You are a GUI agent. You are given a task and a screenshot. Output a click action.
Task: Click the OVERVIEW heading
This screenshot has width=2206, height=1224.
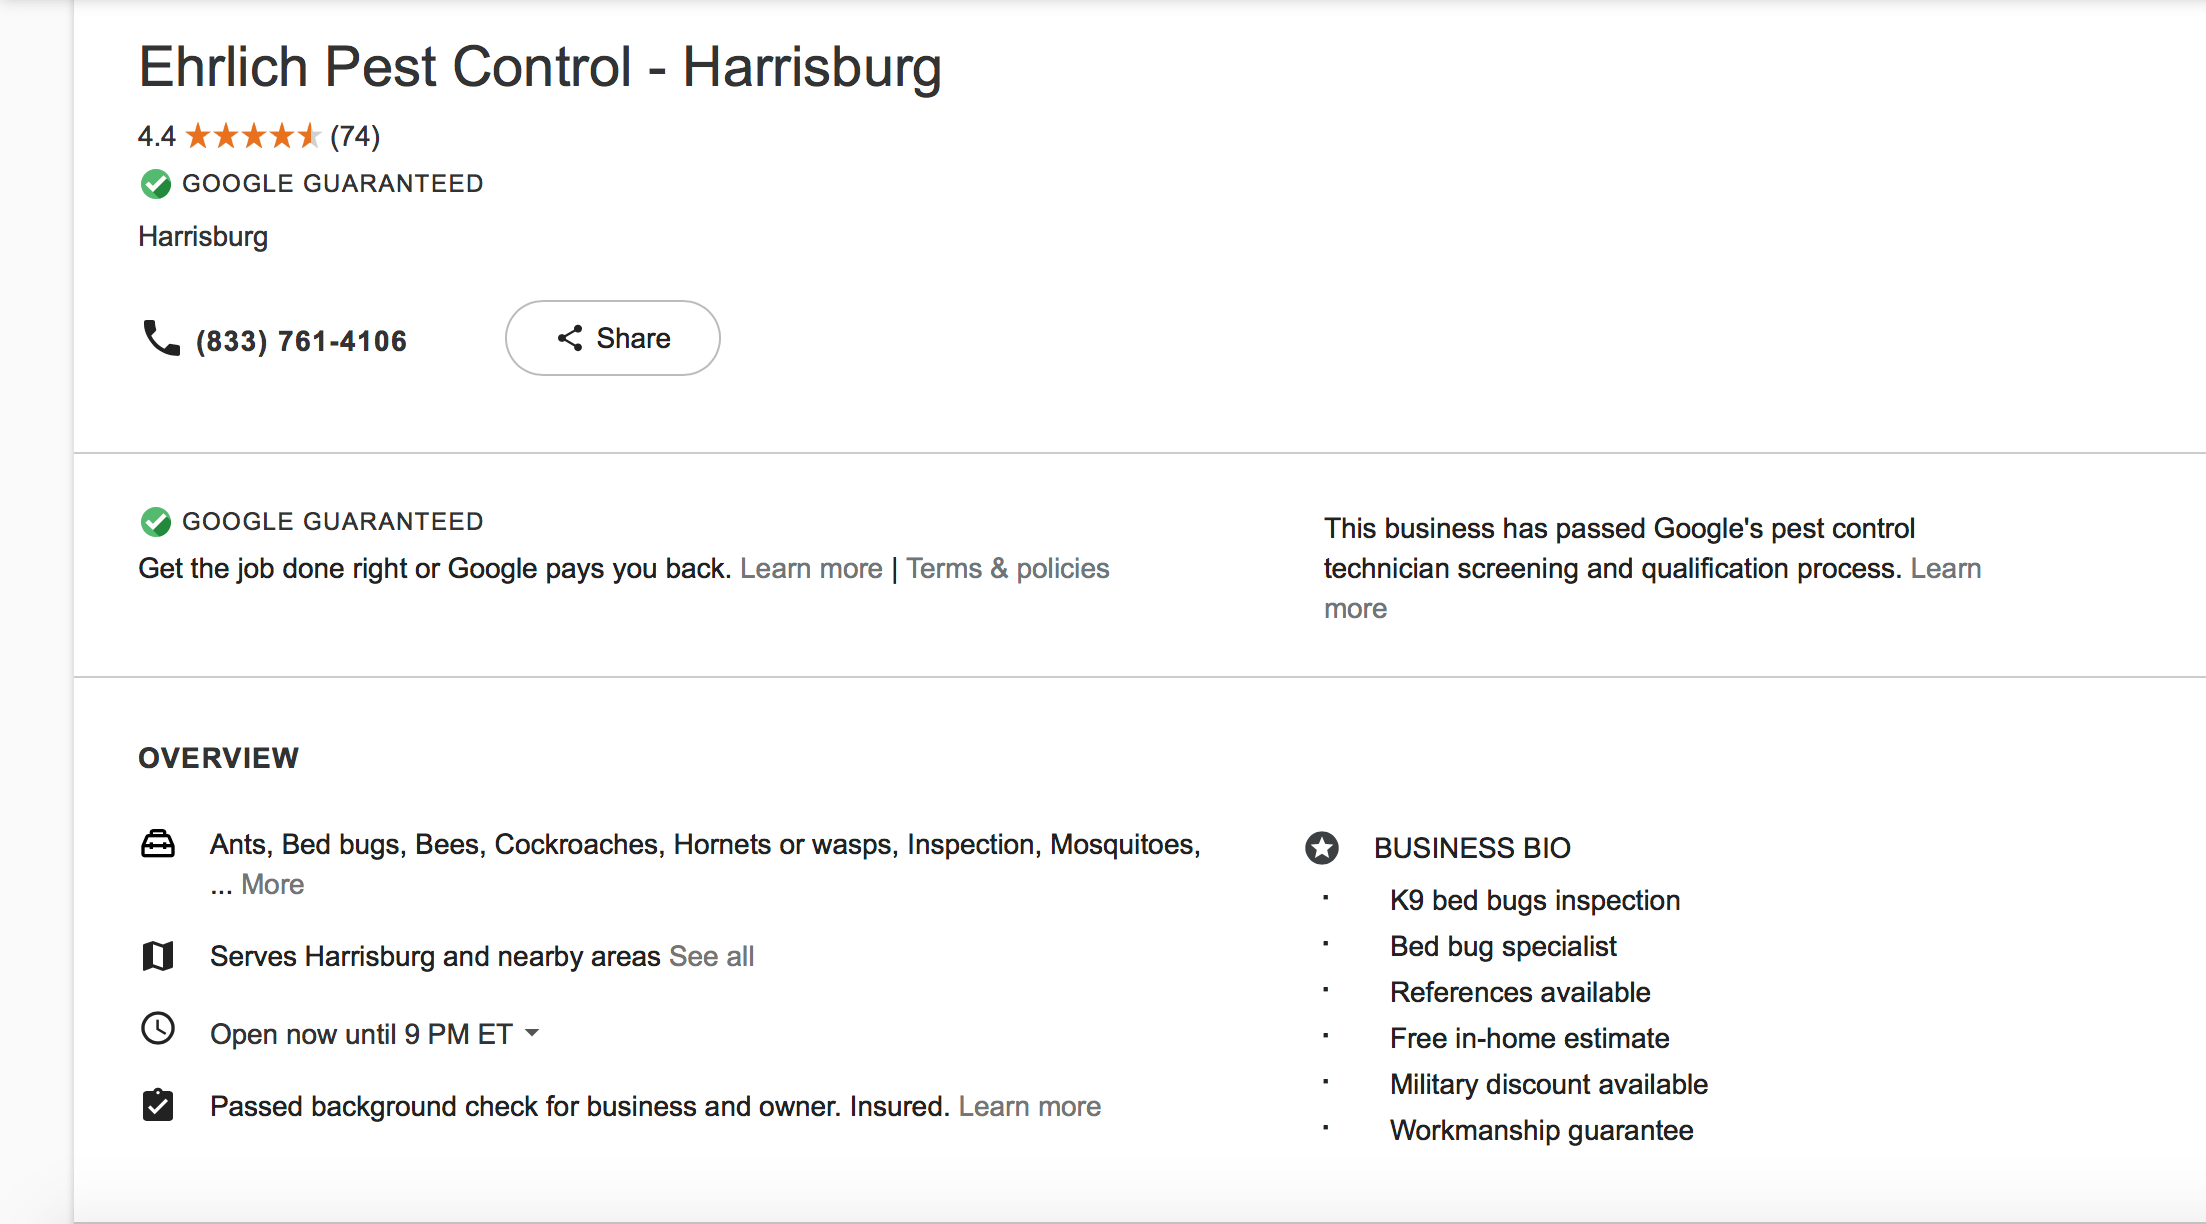point(218,758)
